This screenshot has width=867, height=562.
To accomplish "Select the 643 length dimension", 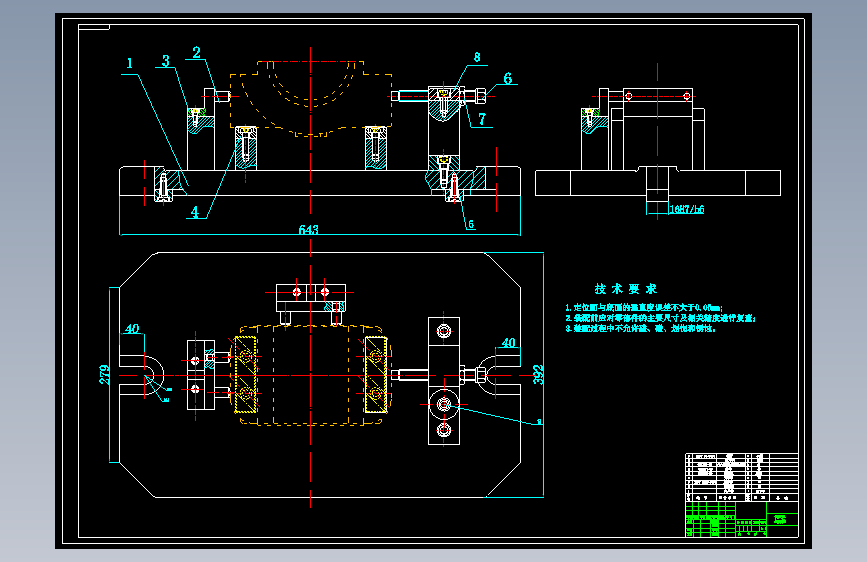I will 309,229.
